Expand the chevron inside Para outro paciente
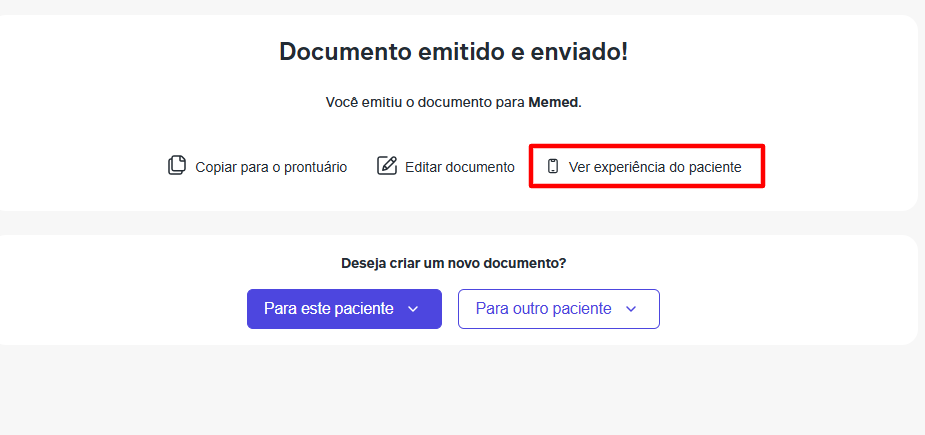Image resolution: width=925 pixels, height=435 pixels. [631, 309]
